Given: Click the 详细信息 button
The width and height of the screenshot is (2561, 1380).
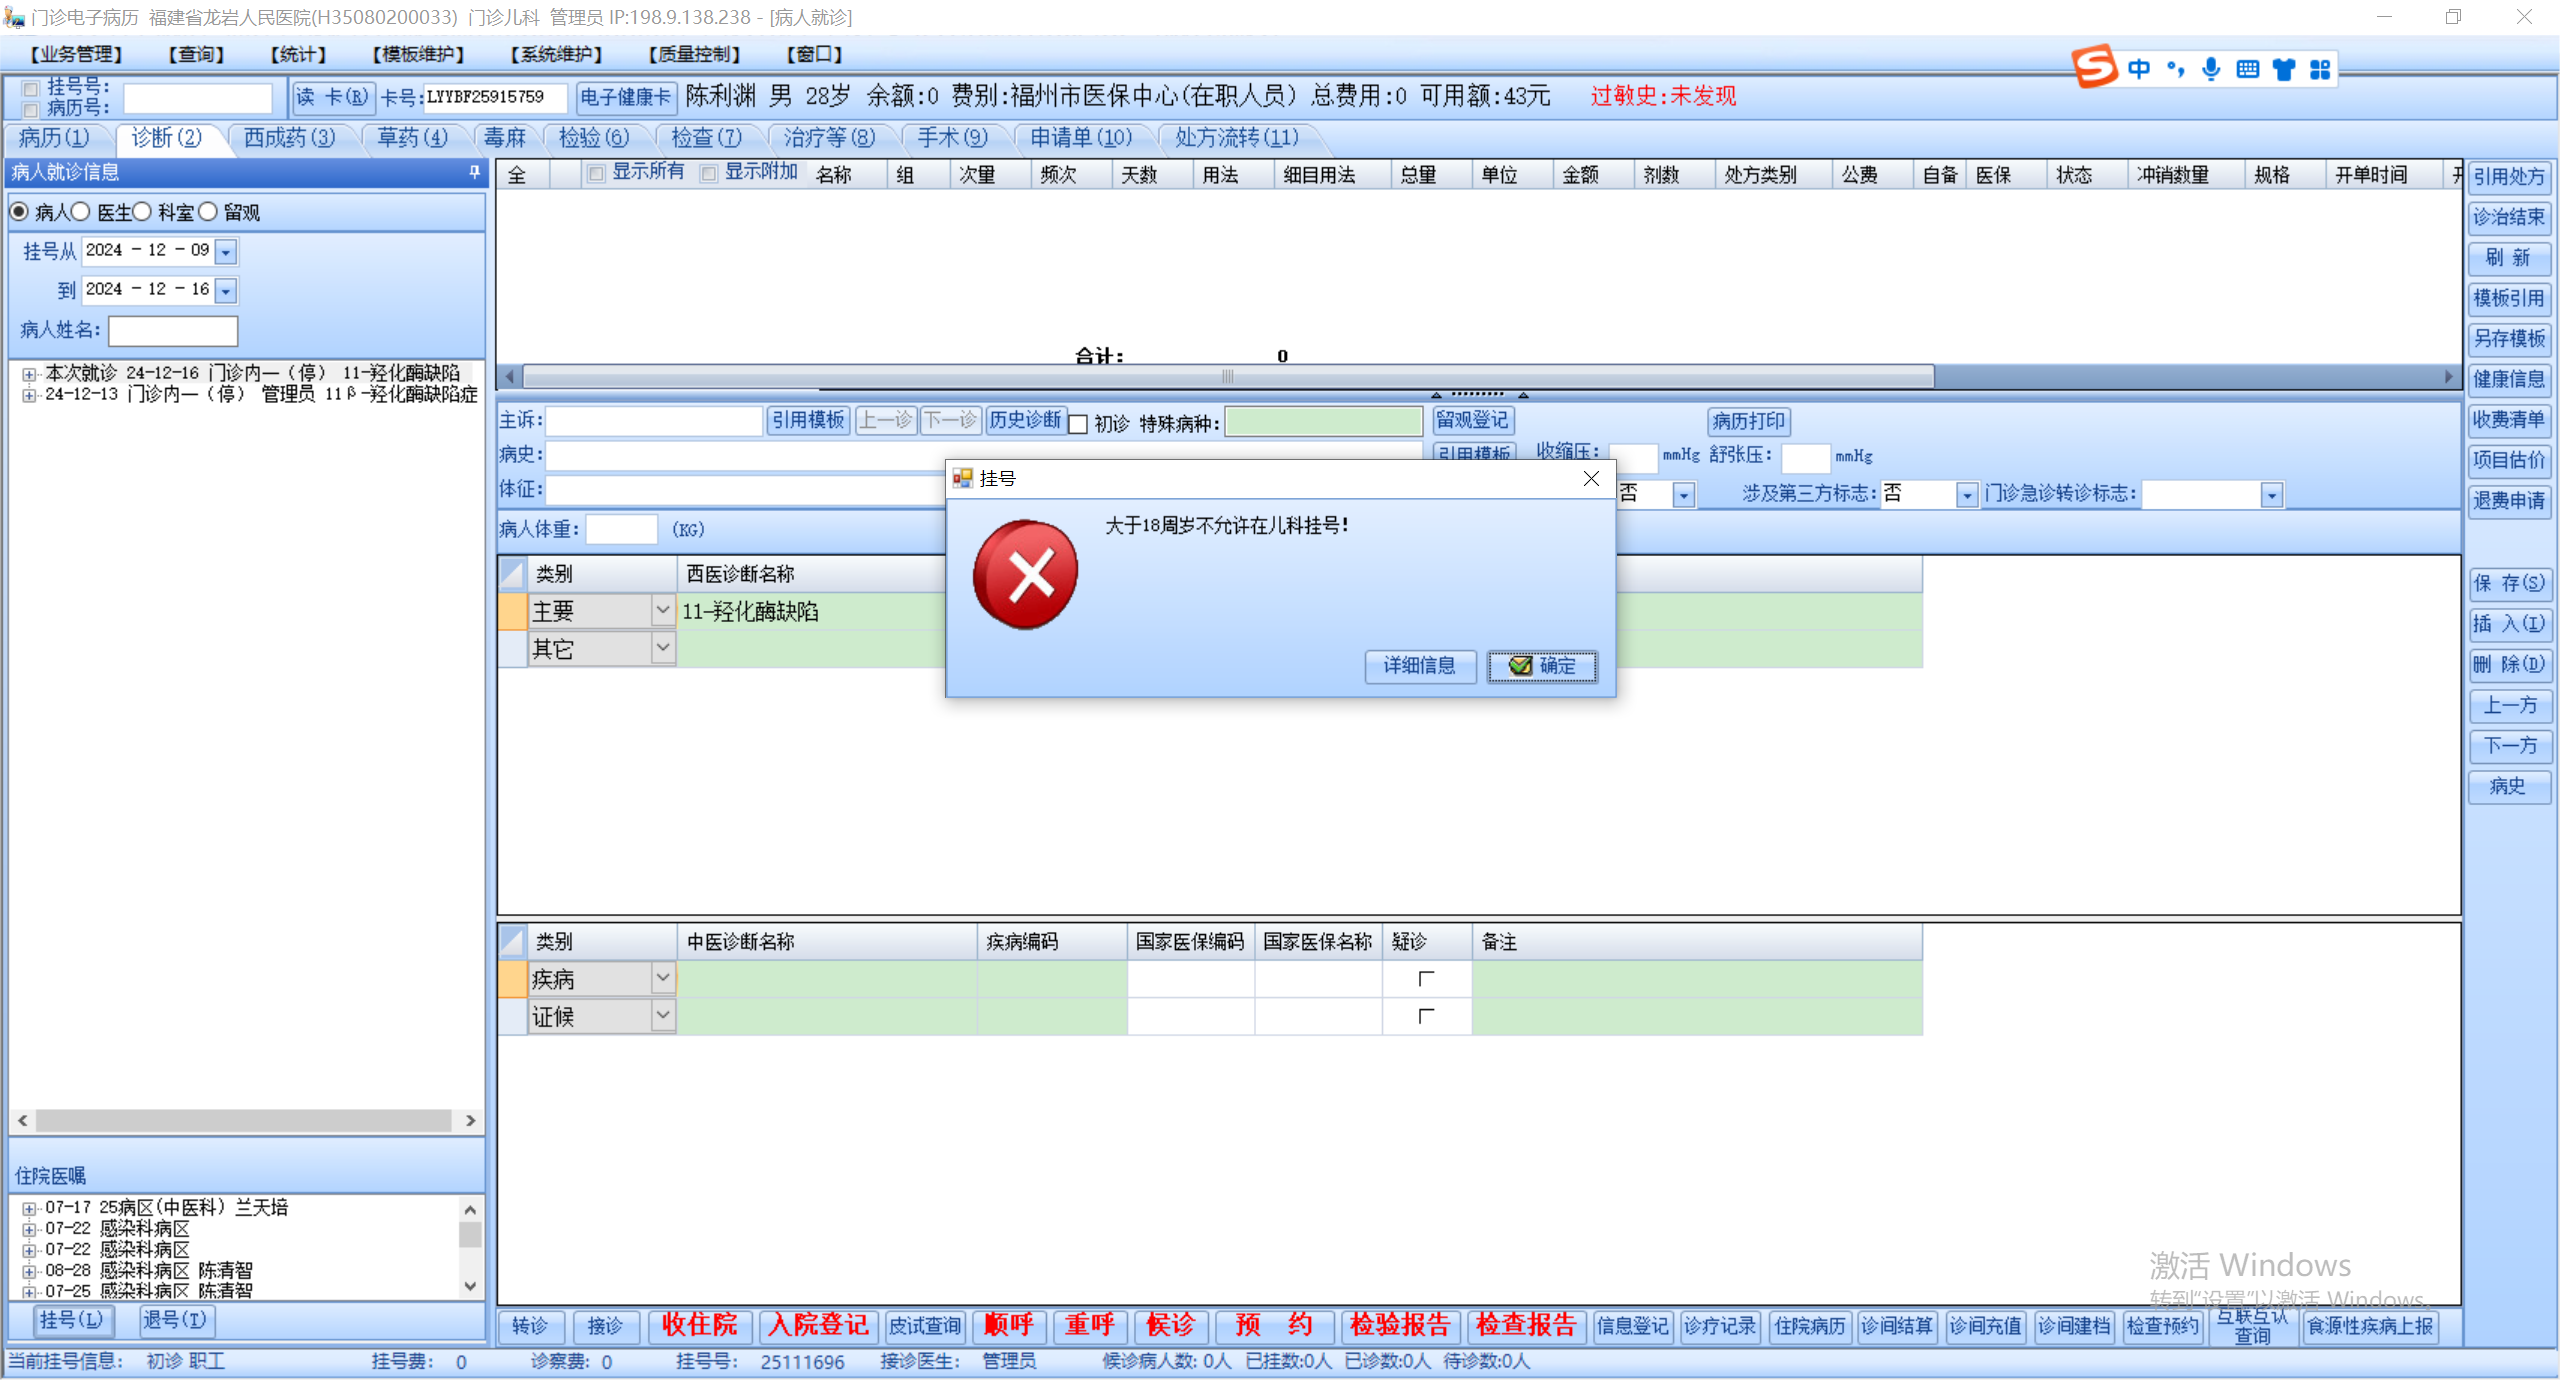Looking at the screenshot, I should [x=1419, y=666].
